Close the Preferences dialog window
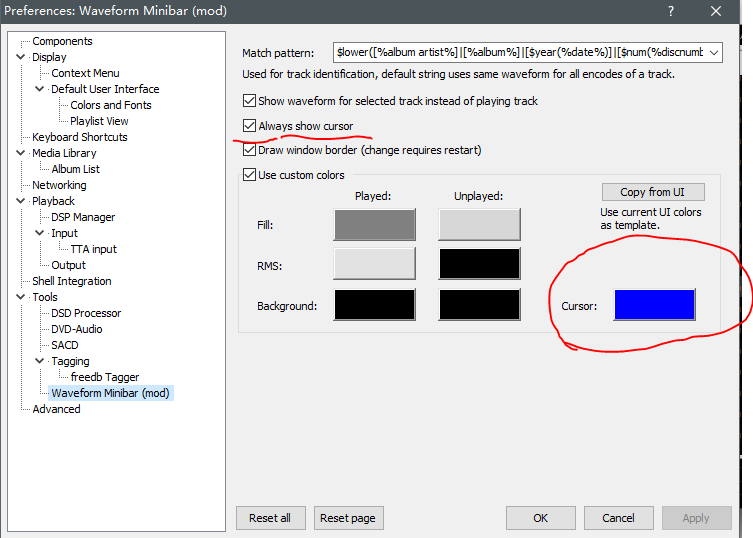This screenshot has height=538, width=753. (716, 11)
